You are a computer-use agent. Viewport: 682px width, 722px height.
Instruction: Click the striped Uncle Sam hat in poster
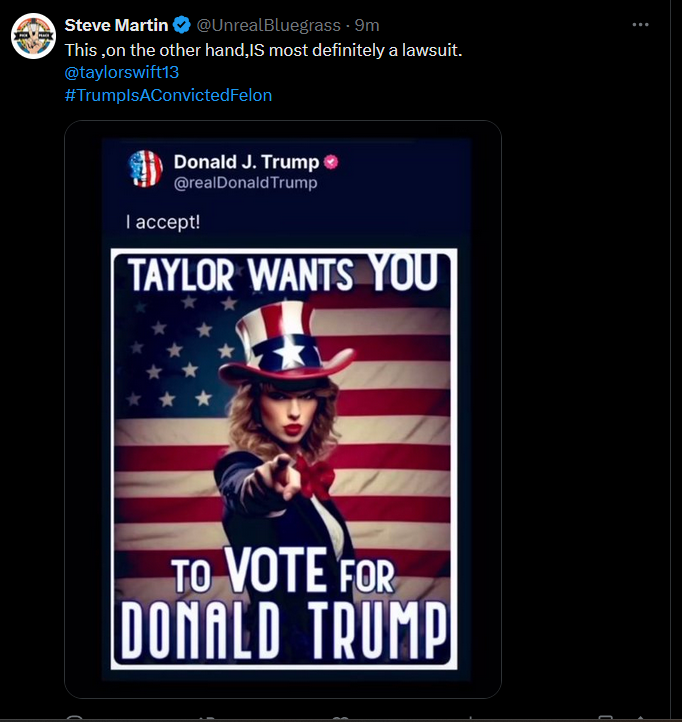[x=283, y=340]
